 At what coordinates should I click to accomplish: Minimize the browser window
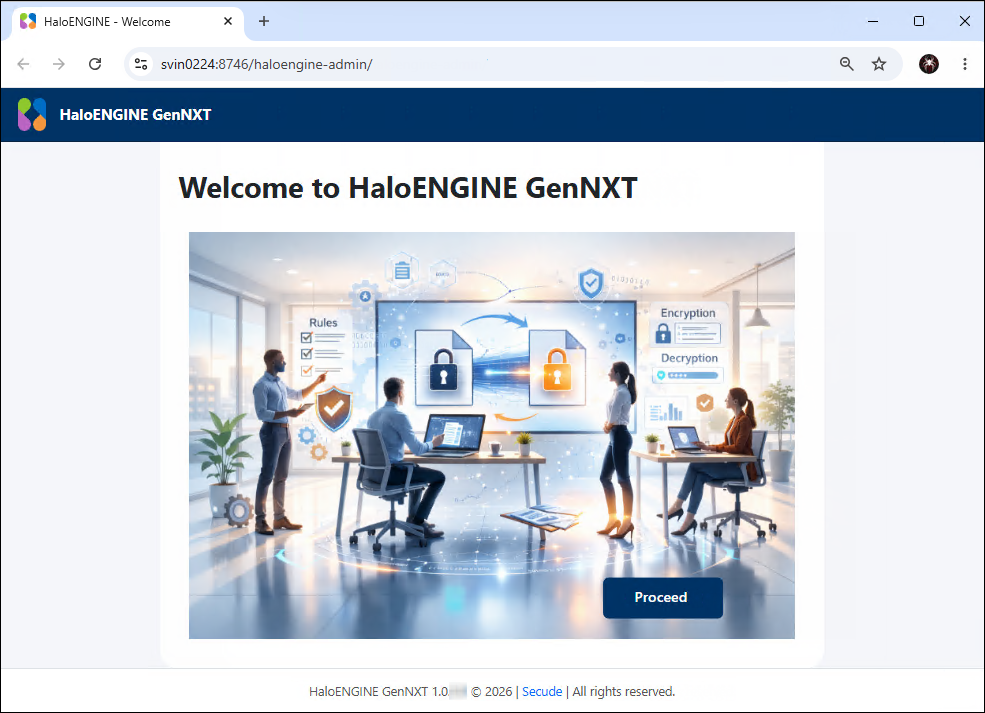[873, 21]
